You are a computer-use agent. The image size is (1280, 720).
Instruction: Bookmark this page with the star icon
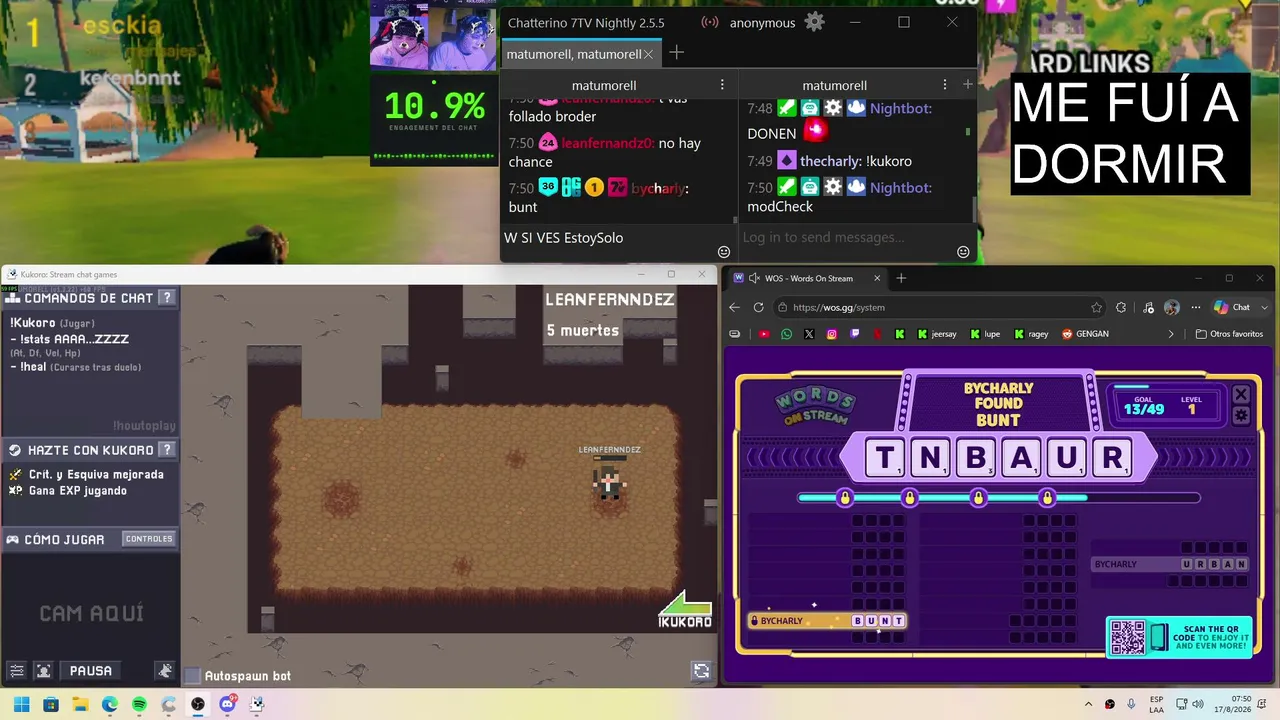1097,307
